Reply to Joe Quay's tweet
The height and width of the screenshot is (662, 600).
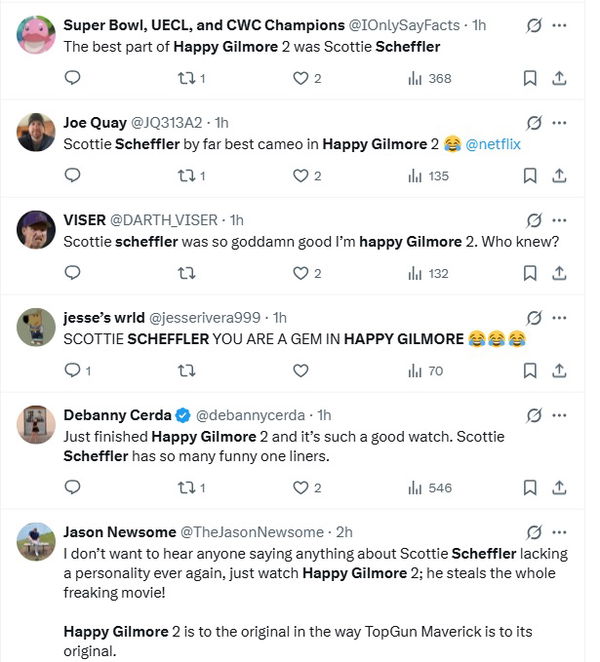click(72, 176)
